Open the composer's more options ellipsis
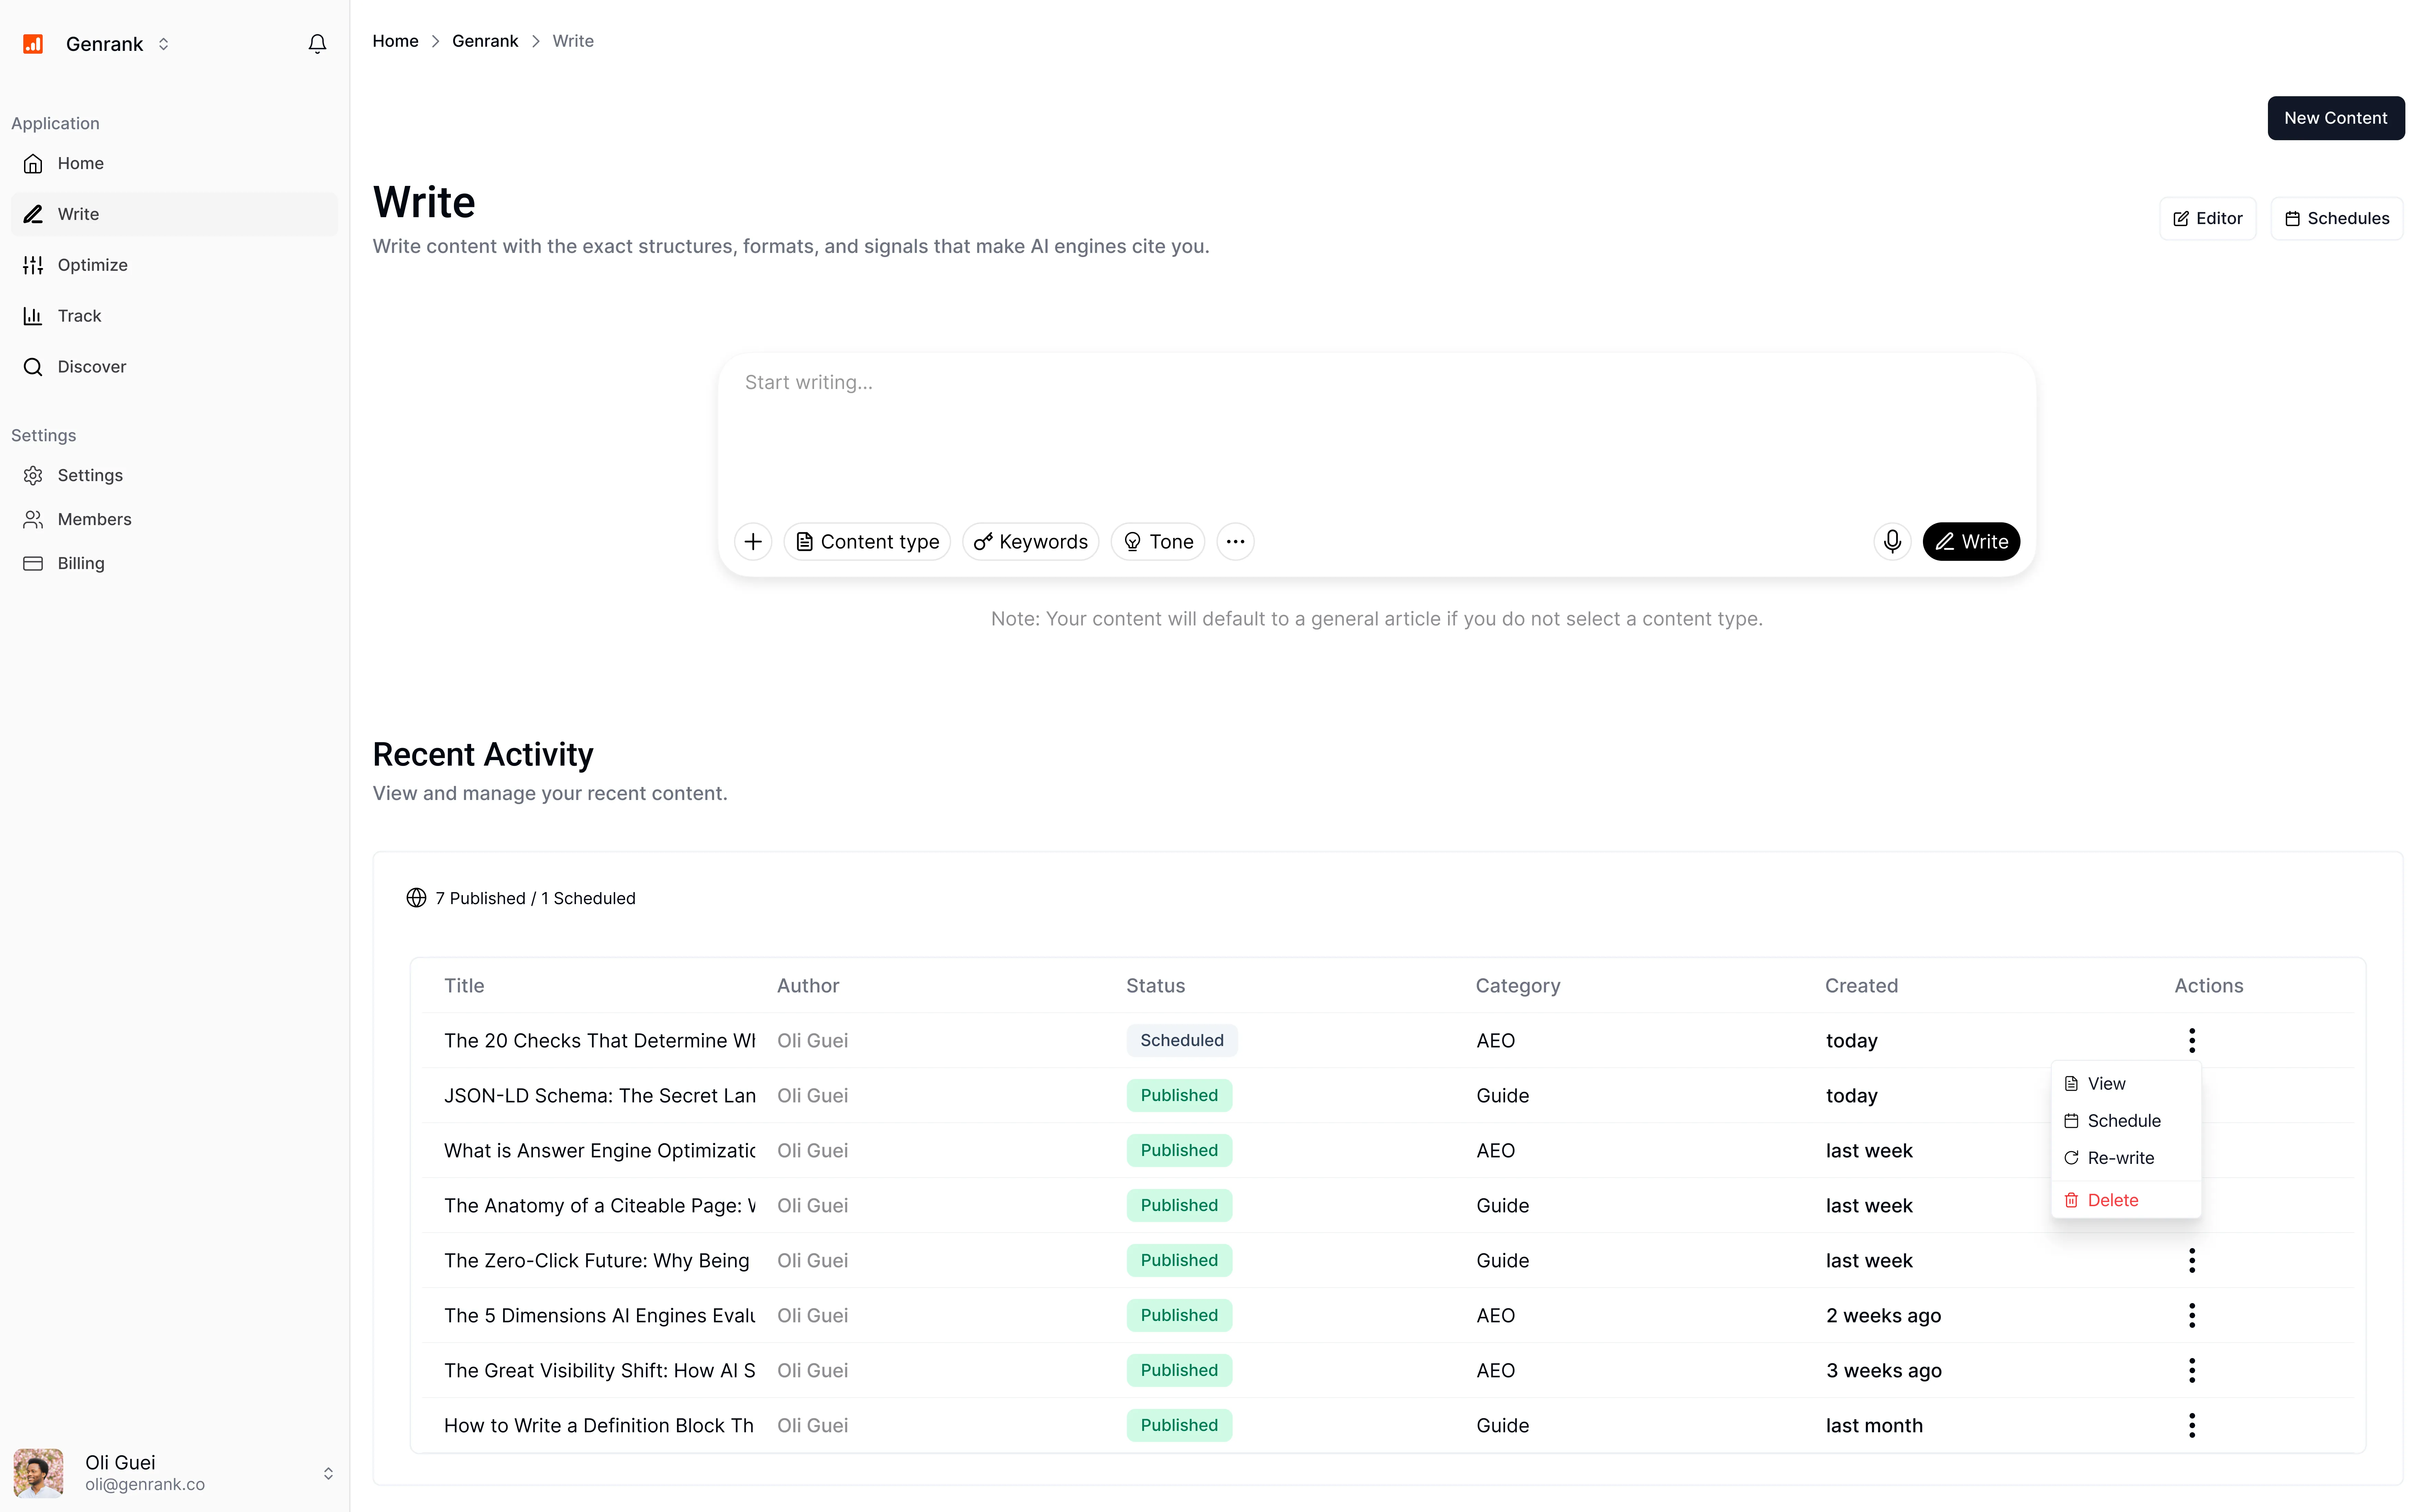The width and height of the screenshot is (2426, 1512). (x=1235, y=541)
